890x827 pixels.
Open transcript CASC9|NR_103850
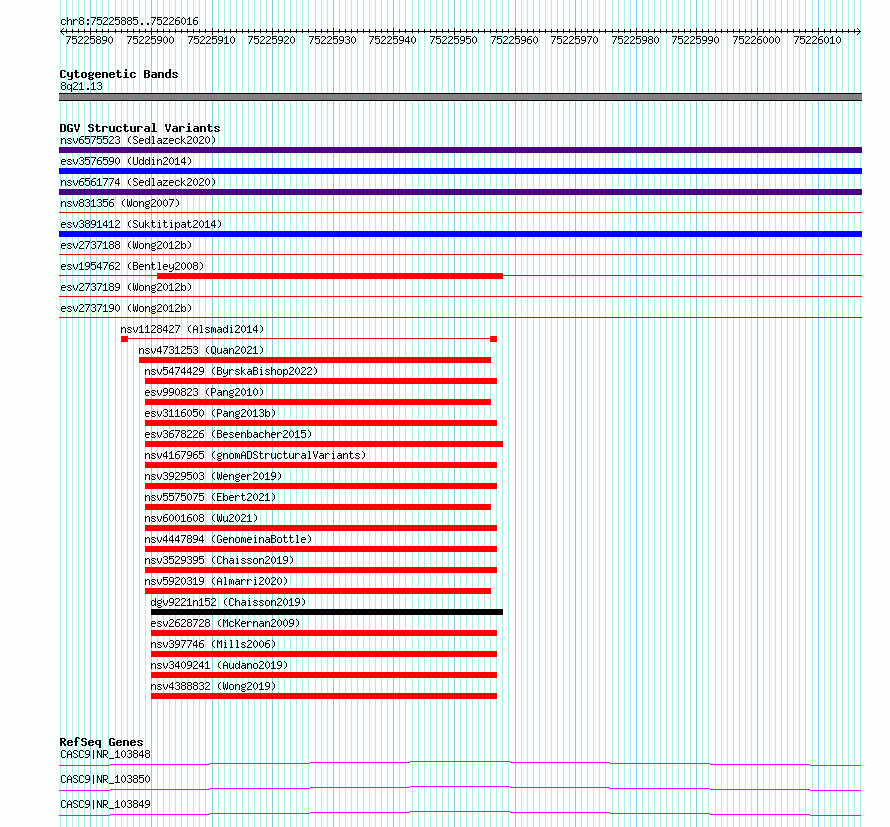[x=105, y=780]
